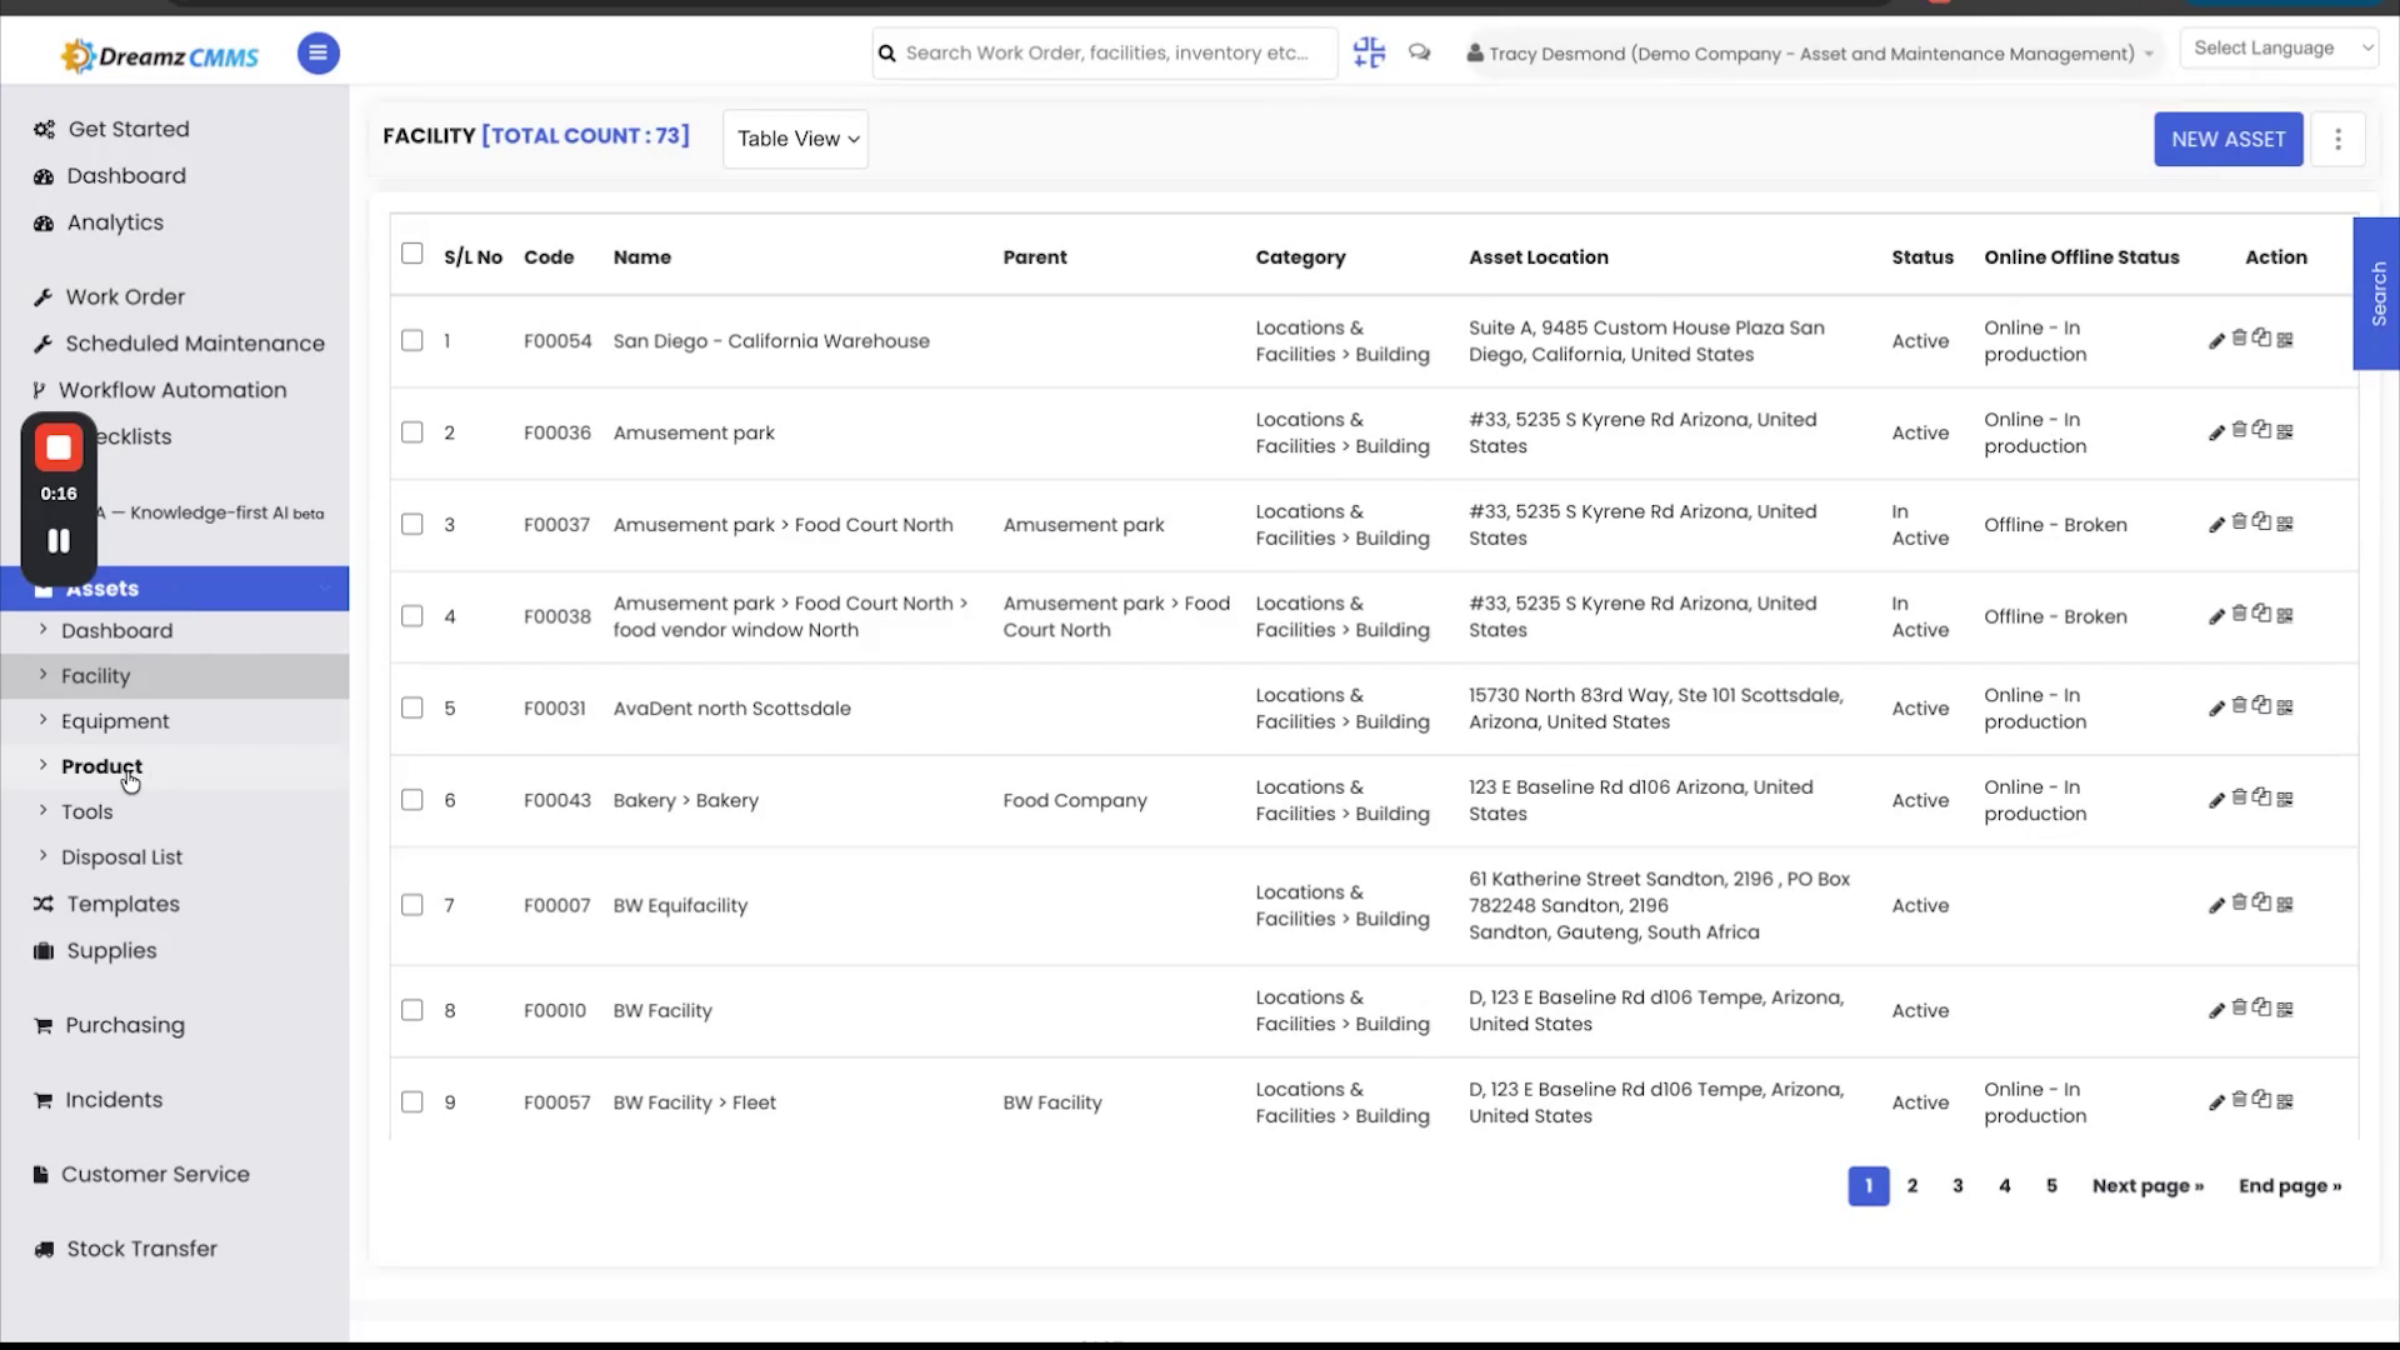Open Workflow Automation
The height and width of the screenshot is (1350, 2400).
(x=172, y=390)
